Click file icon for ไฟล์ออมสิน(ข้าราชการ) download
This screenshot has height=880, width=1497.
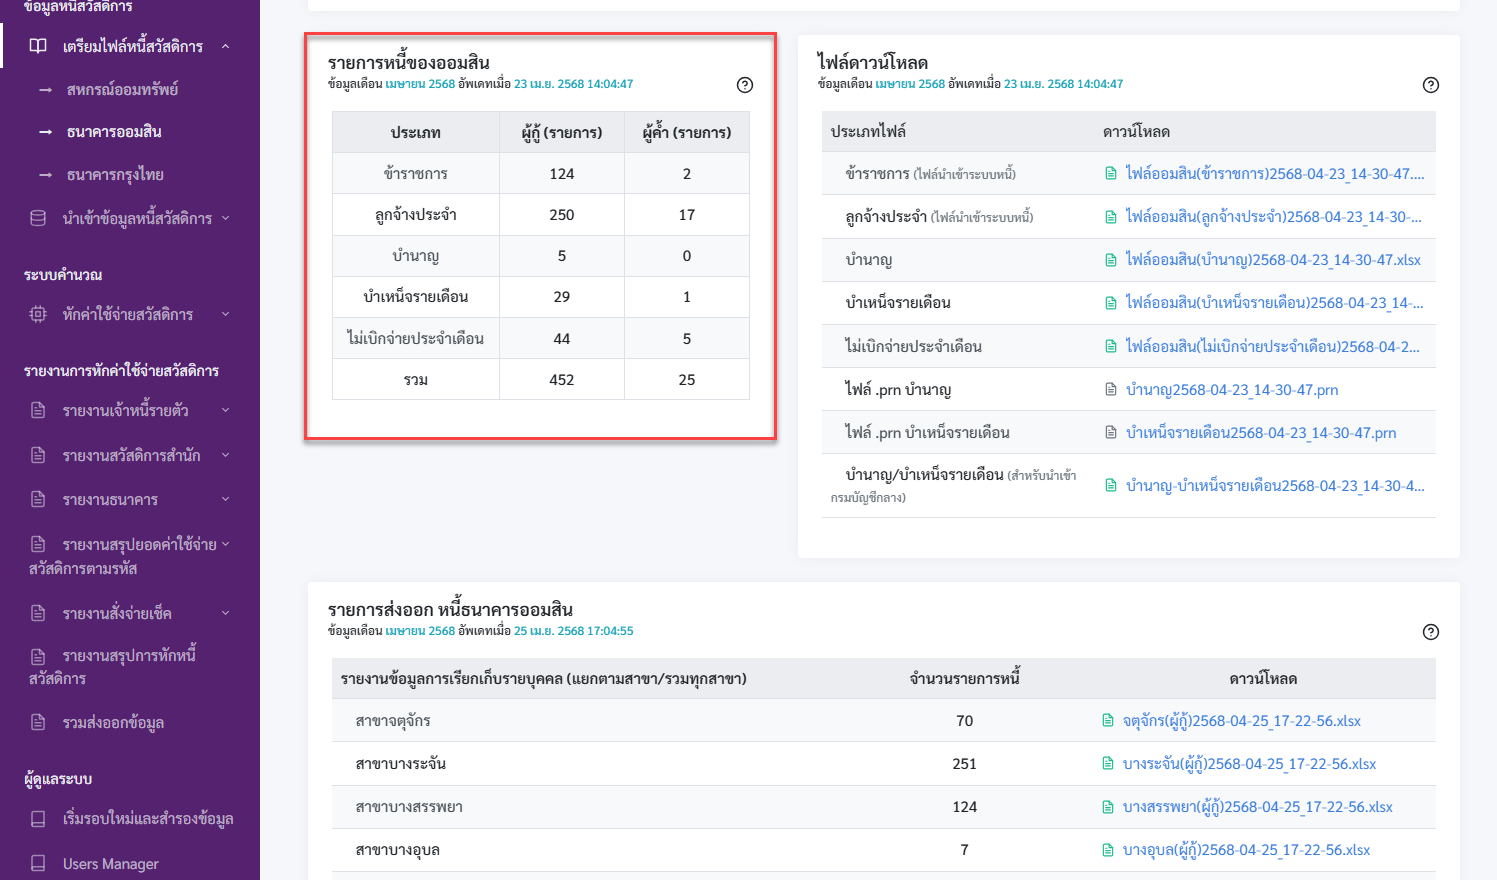[x=1111, y=174]
